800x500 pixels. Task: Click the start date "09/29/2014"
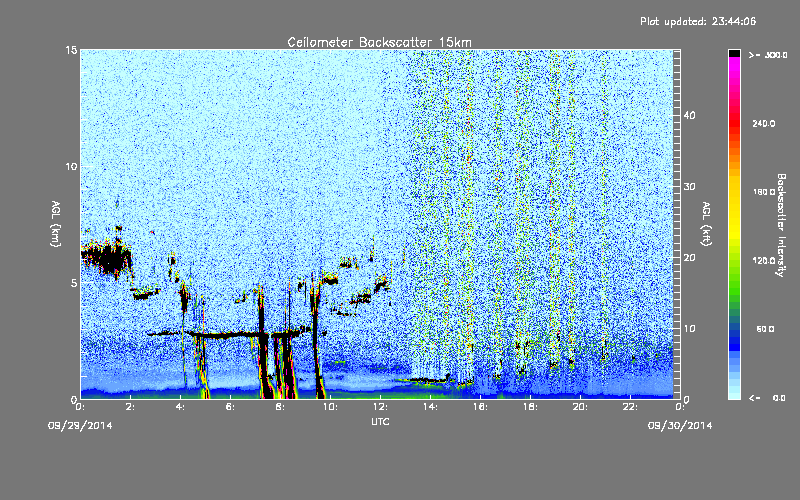click(80, 426)
